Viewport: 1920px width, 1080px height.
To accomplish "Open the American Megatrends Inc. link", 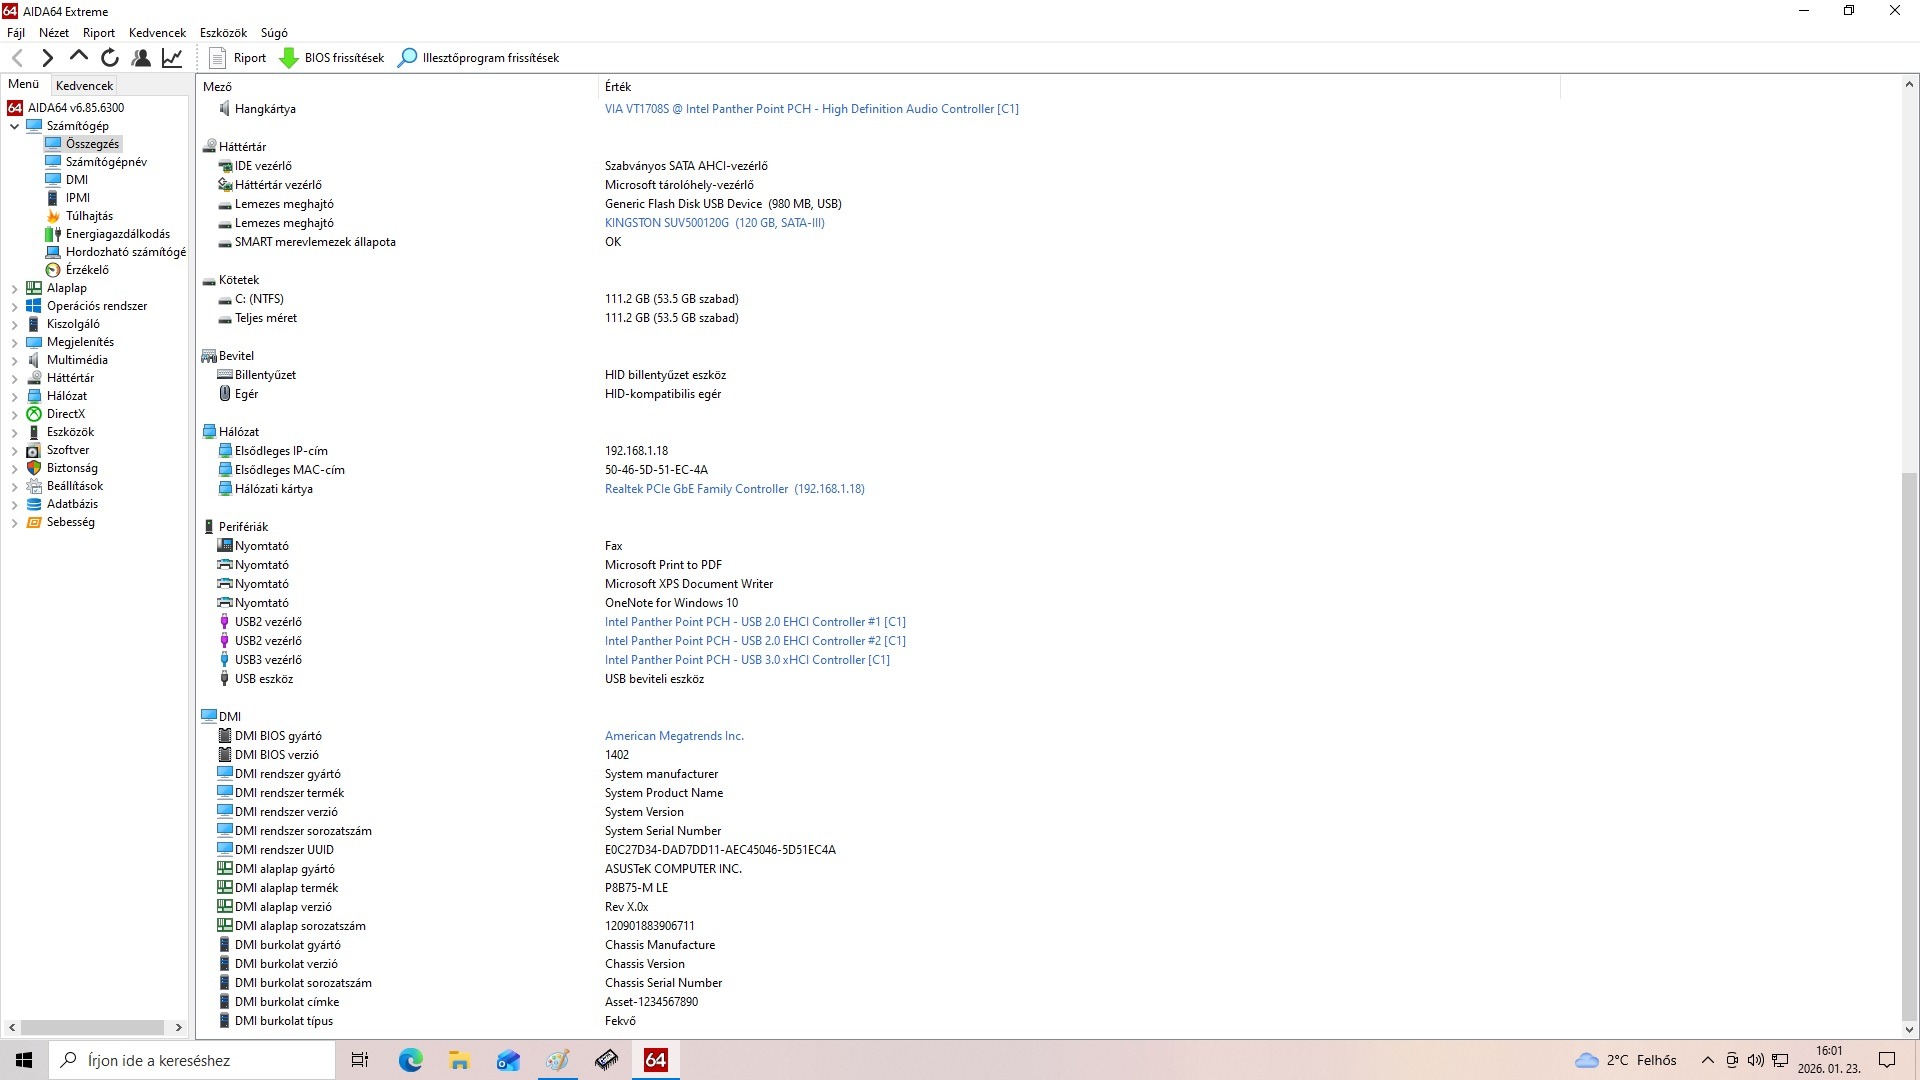I will tap(674, 736).
